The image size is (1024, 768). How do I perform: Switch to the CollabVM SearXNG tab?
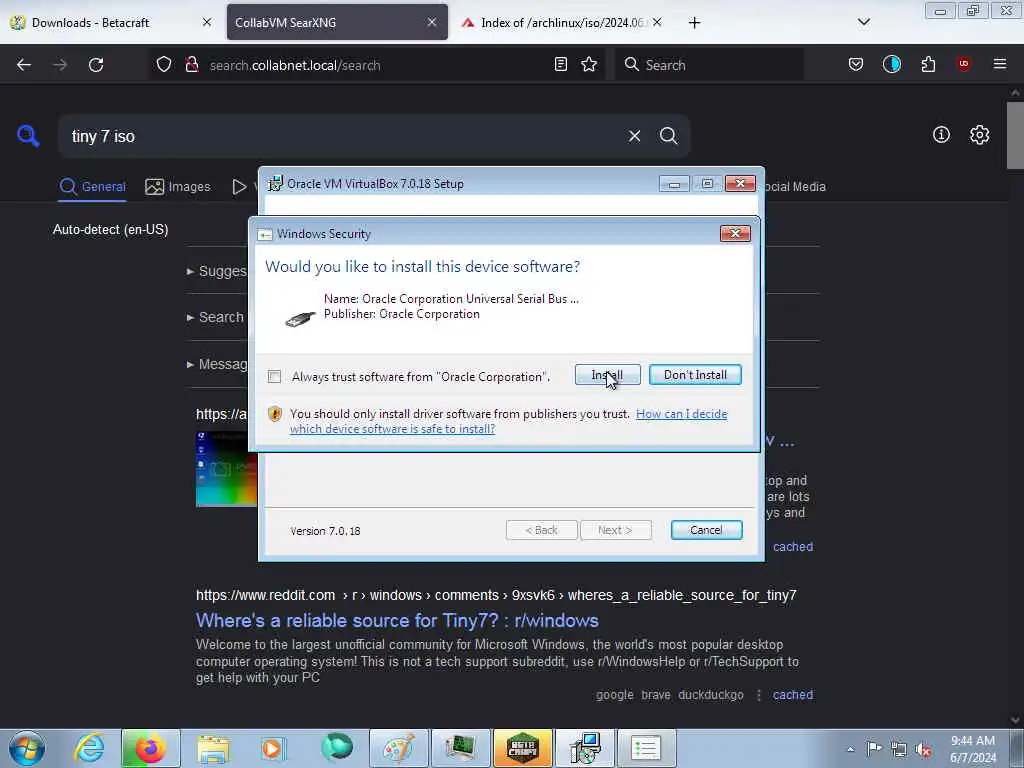point(337,22)
